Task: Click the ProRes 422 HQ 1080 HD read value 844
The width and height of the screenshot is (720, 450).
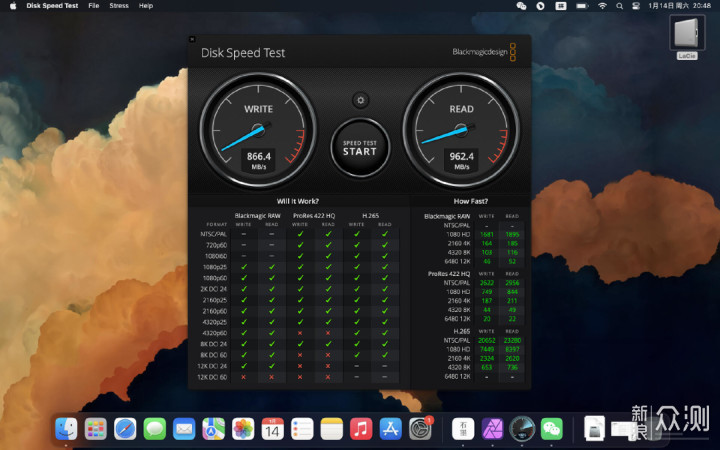Action: [x=512, y=292]
